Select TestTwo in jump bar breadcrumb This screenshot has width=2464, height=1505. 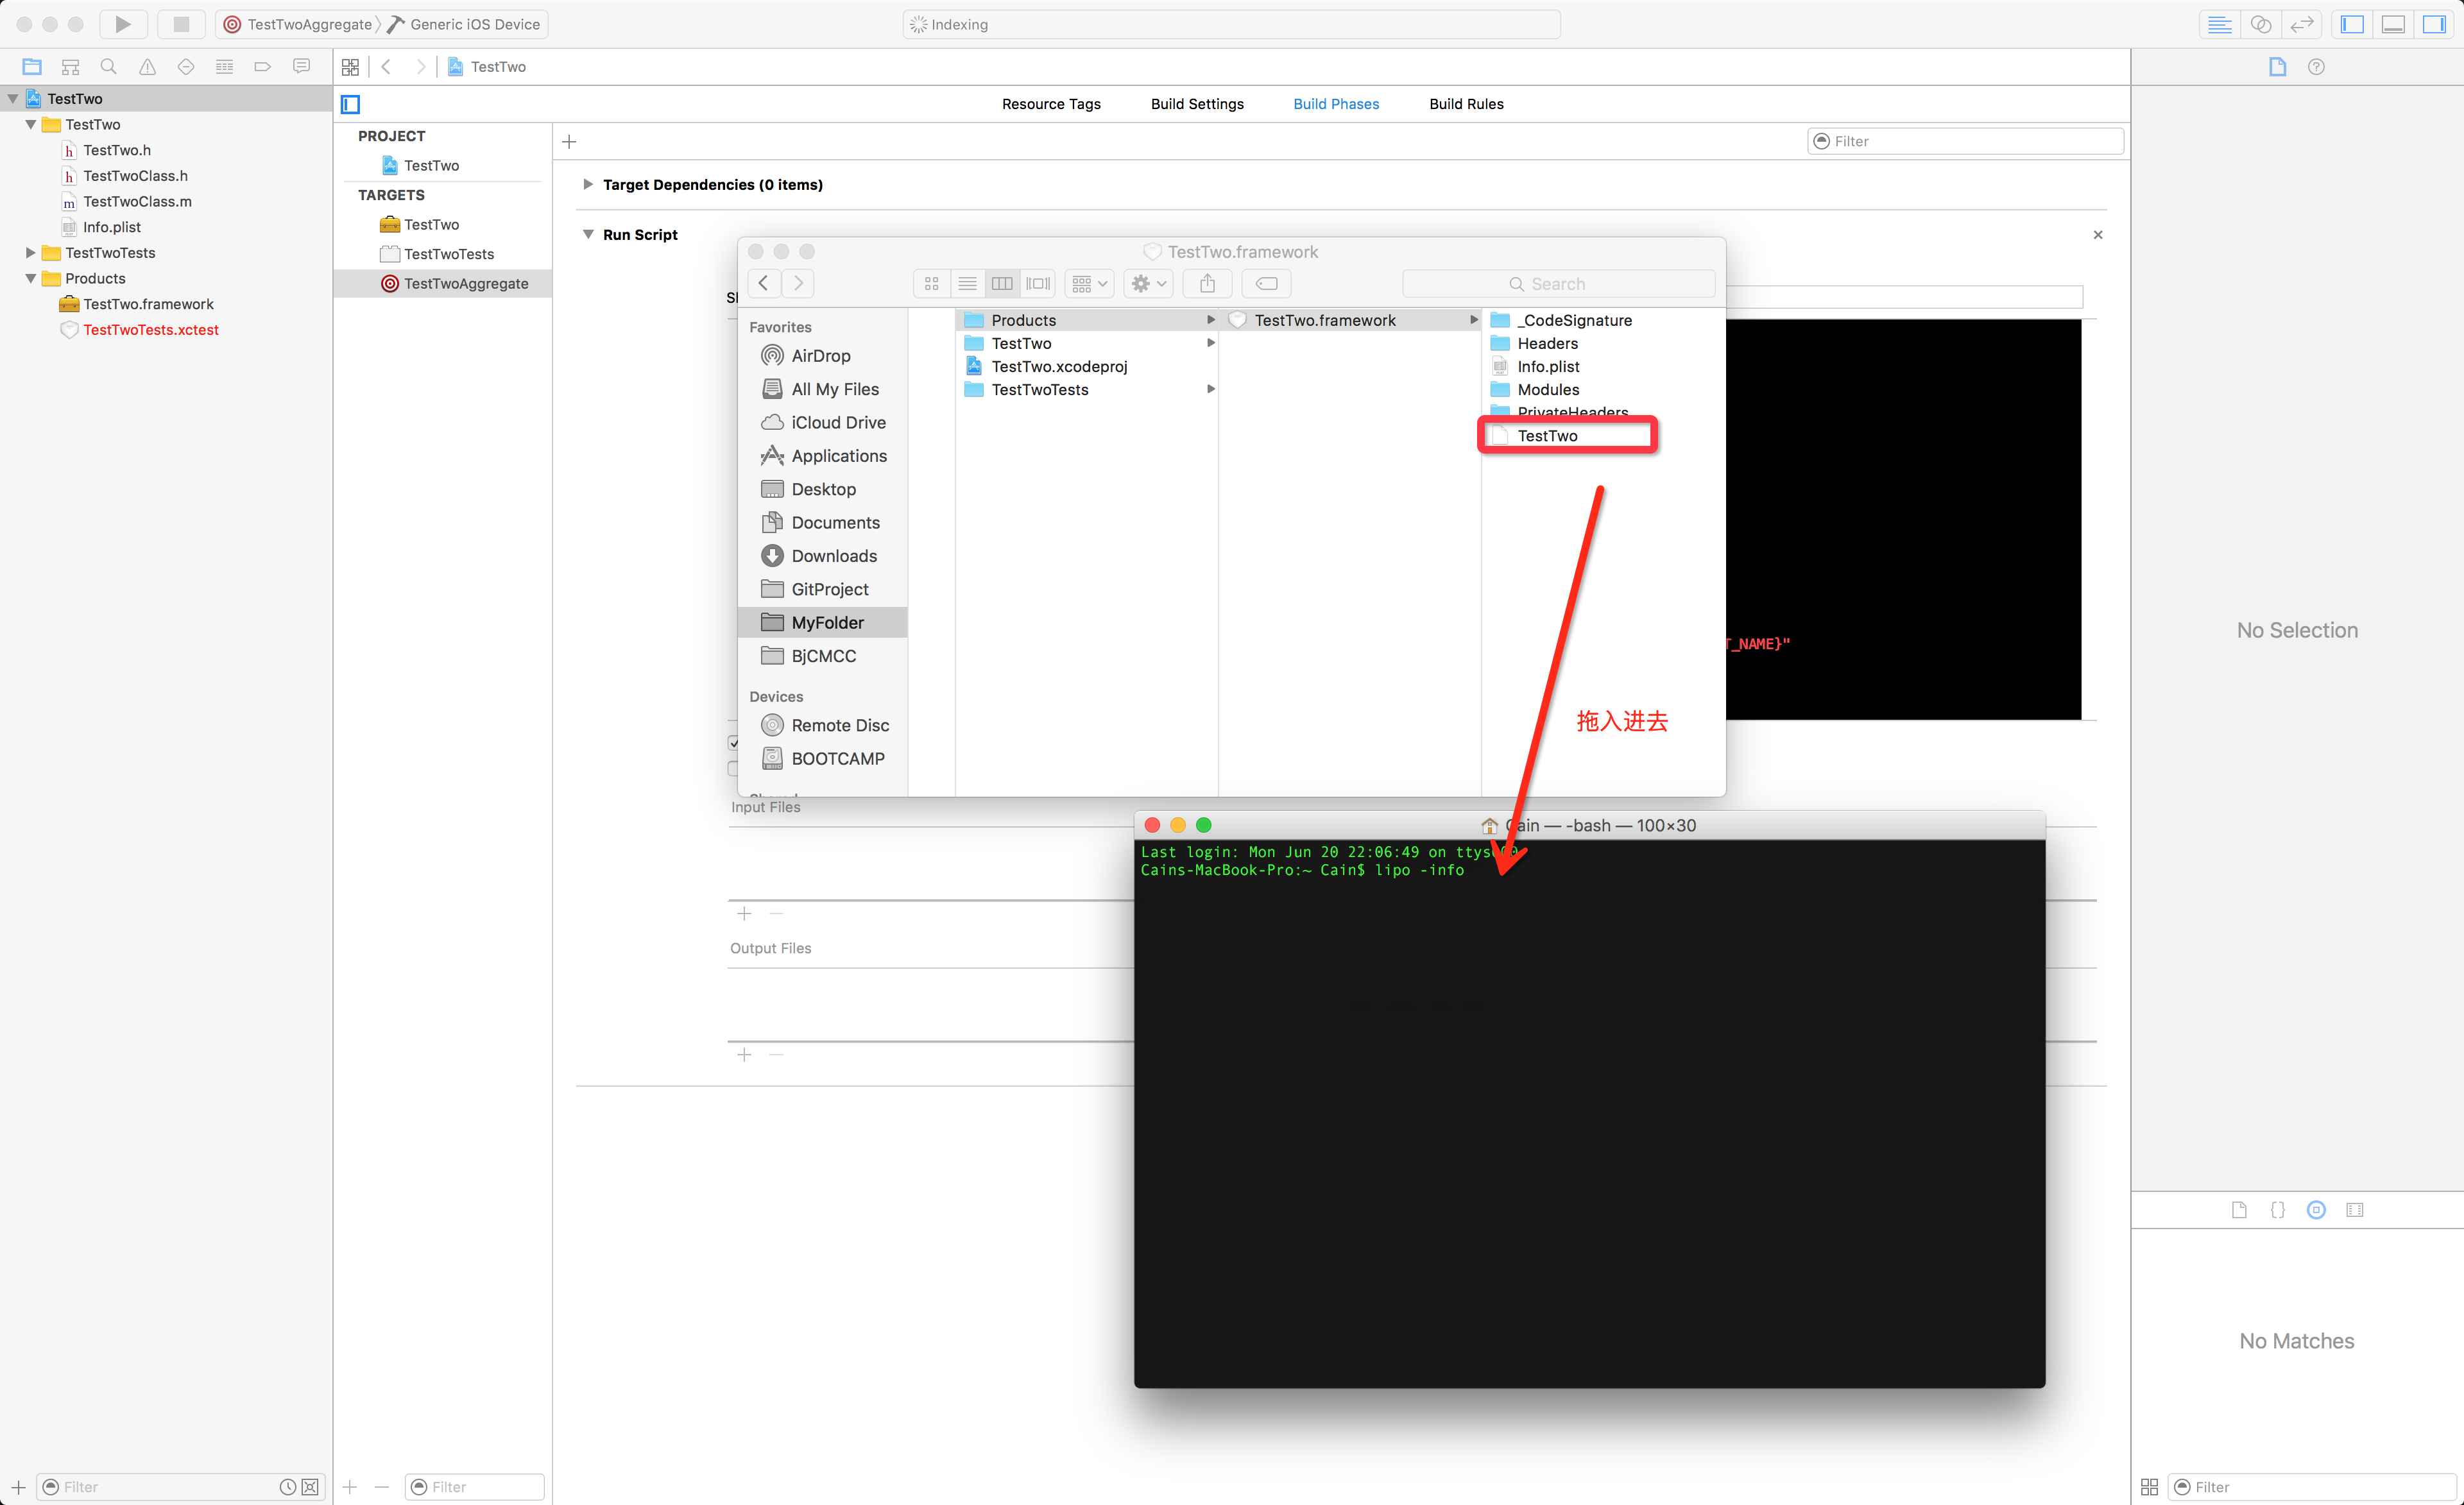pyautogui.click(x=487, y=67)
